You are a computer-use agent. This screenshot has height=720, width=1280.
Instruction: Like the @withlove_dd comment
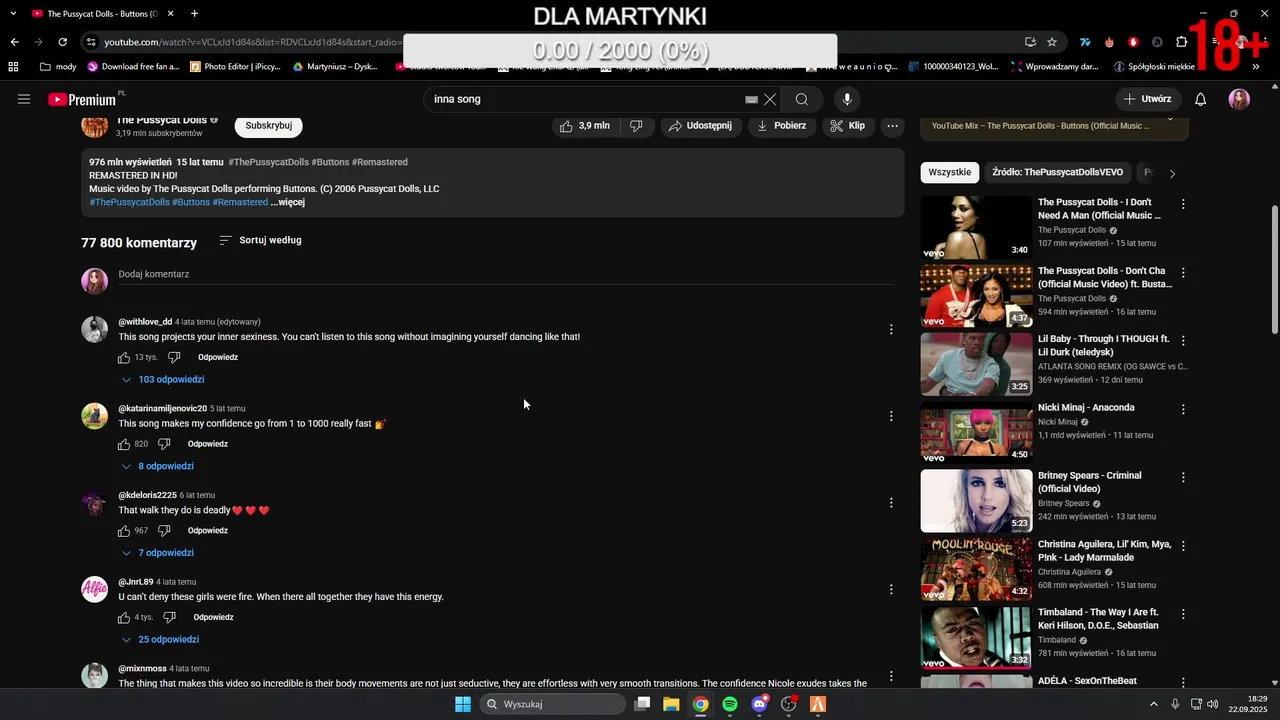124,357
